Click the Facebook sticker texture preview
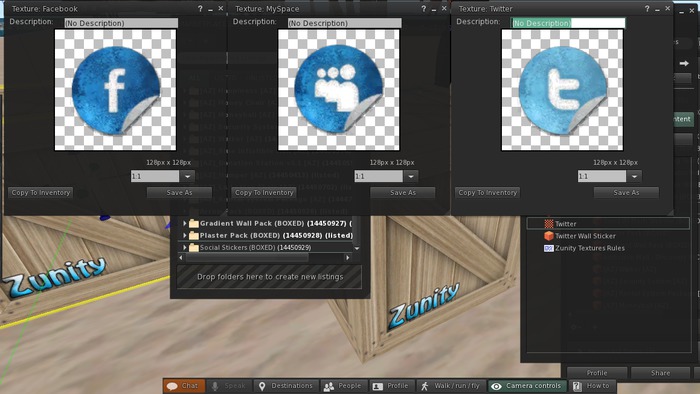The width and height of the screenshot is (700, 394). pos(115,90)
